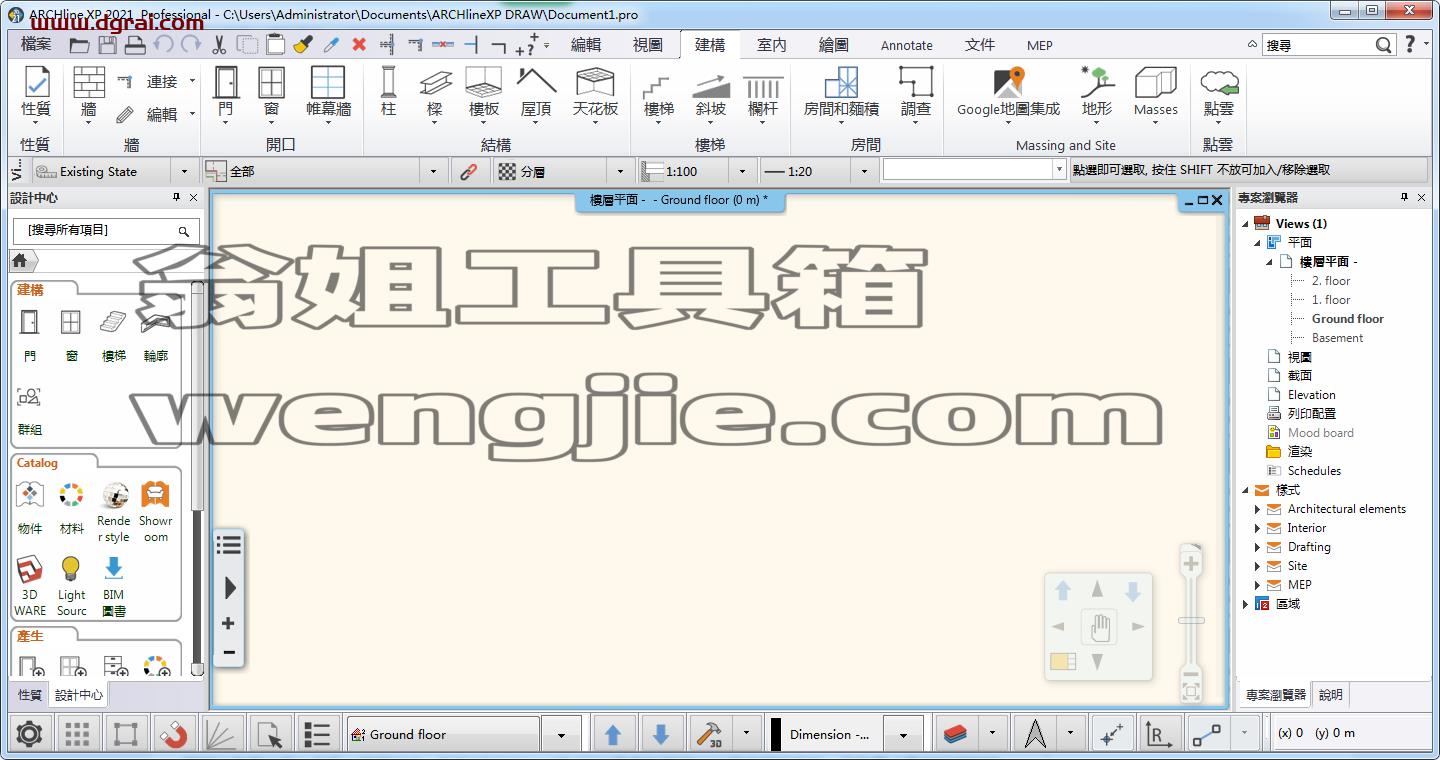Click the 3D hammer build icon
1440x760 pixels.
[x=709, y=735]
